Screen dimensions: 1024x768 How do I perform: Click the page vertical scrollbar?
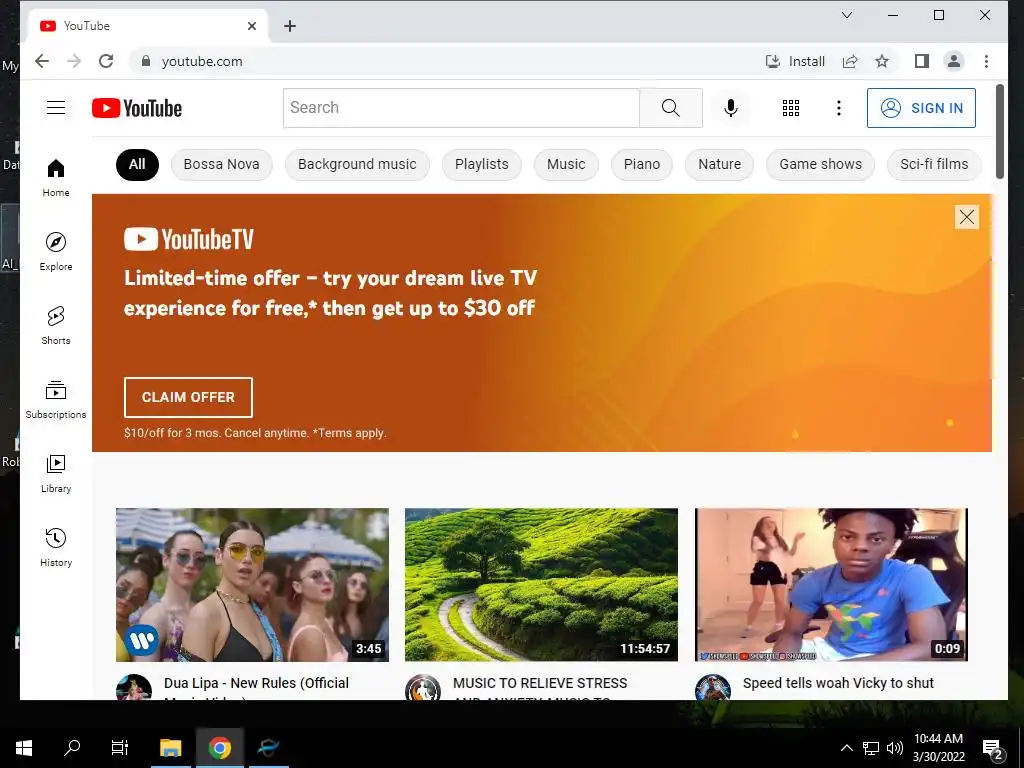(x=999, y=131)
